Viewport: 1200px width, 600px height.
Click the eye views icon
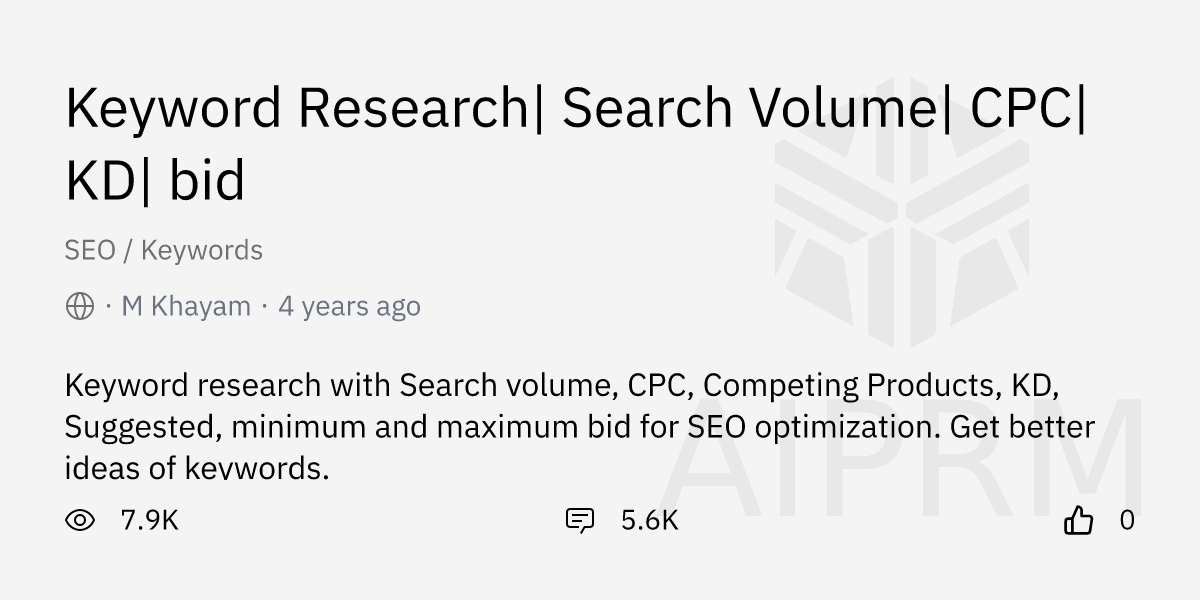[x=80, y=520]
